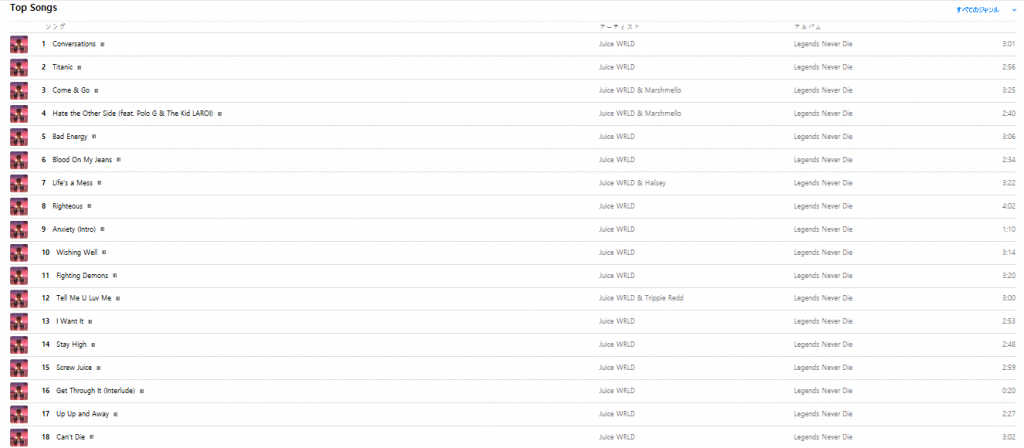Image resolution: width=1024 pixels, height=448 pixels.
Task: Click the explicit icon beside Wishing Well
Action: pyautogui.click(x=104, y=252)
